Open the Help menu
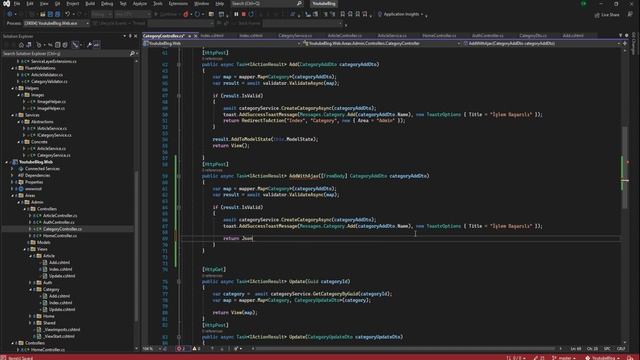This screenshot has height=360, width=640. (220, 4)
